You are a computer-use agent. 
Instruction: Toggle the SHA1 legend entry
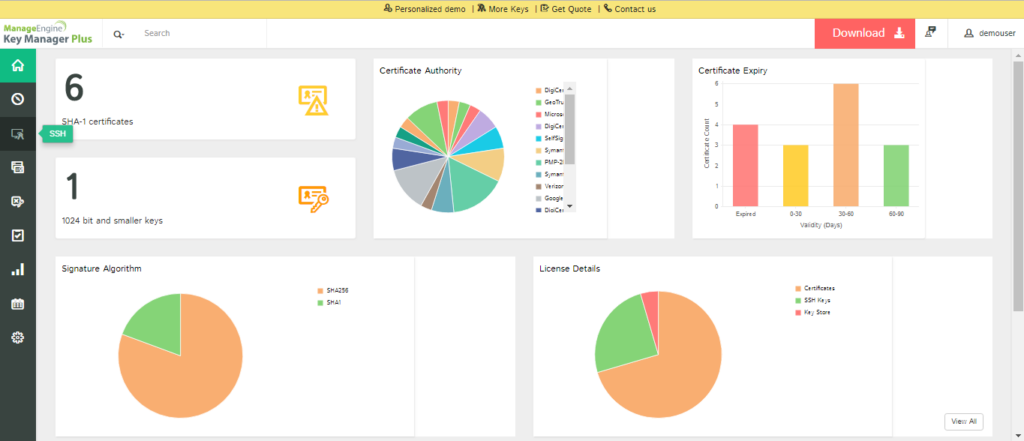click(329, 302)
